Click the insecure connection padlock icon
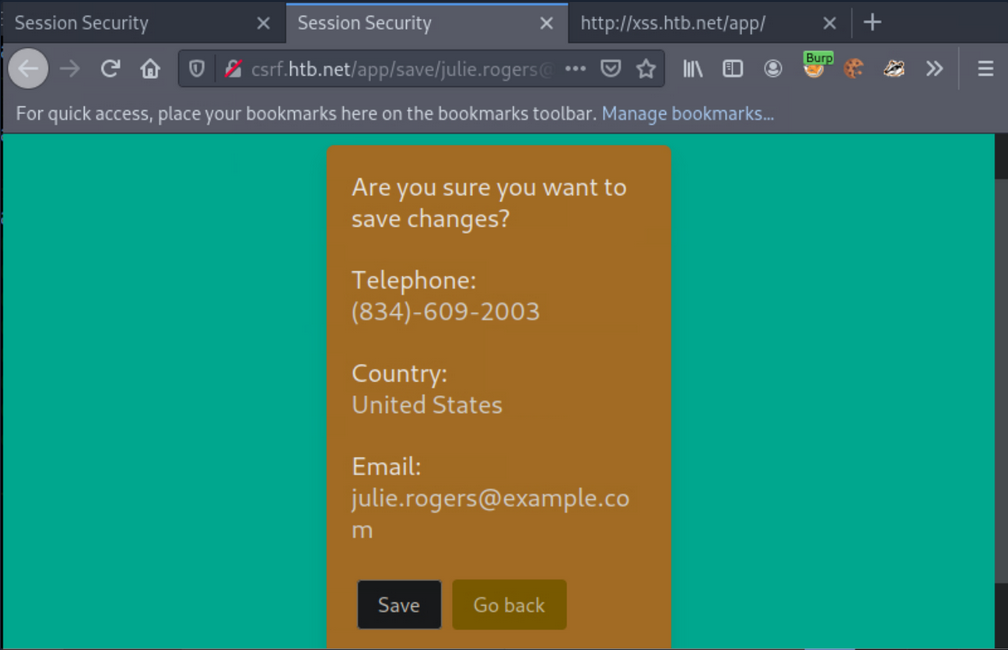This screenshot has height=650, width=1008. click(x=233, y=68)
